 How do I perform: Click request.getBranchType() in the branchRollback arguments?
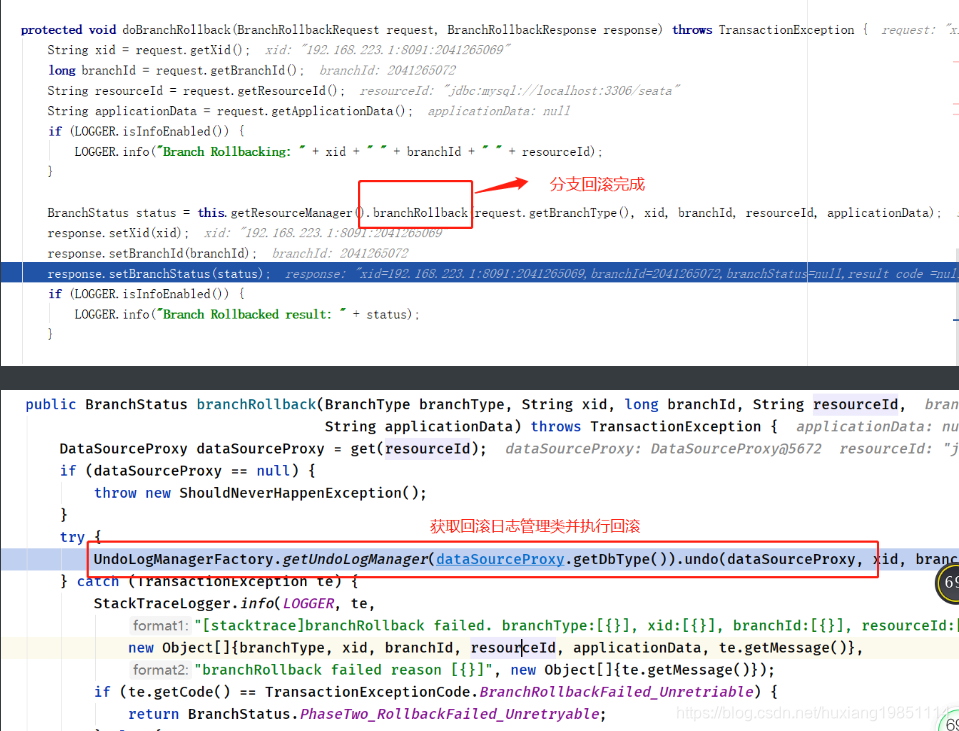[x=552, y=213]
